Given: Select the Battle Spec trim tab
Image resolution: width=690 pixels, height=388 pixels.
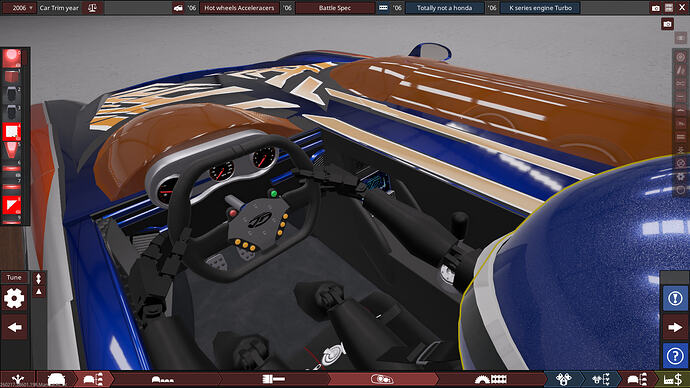Looking at the screenshot, I should (x=335, y=8).
